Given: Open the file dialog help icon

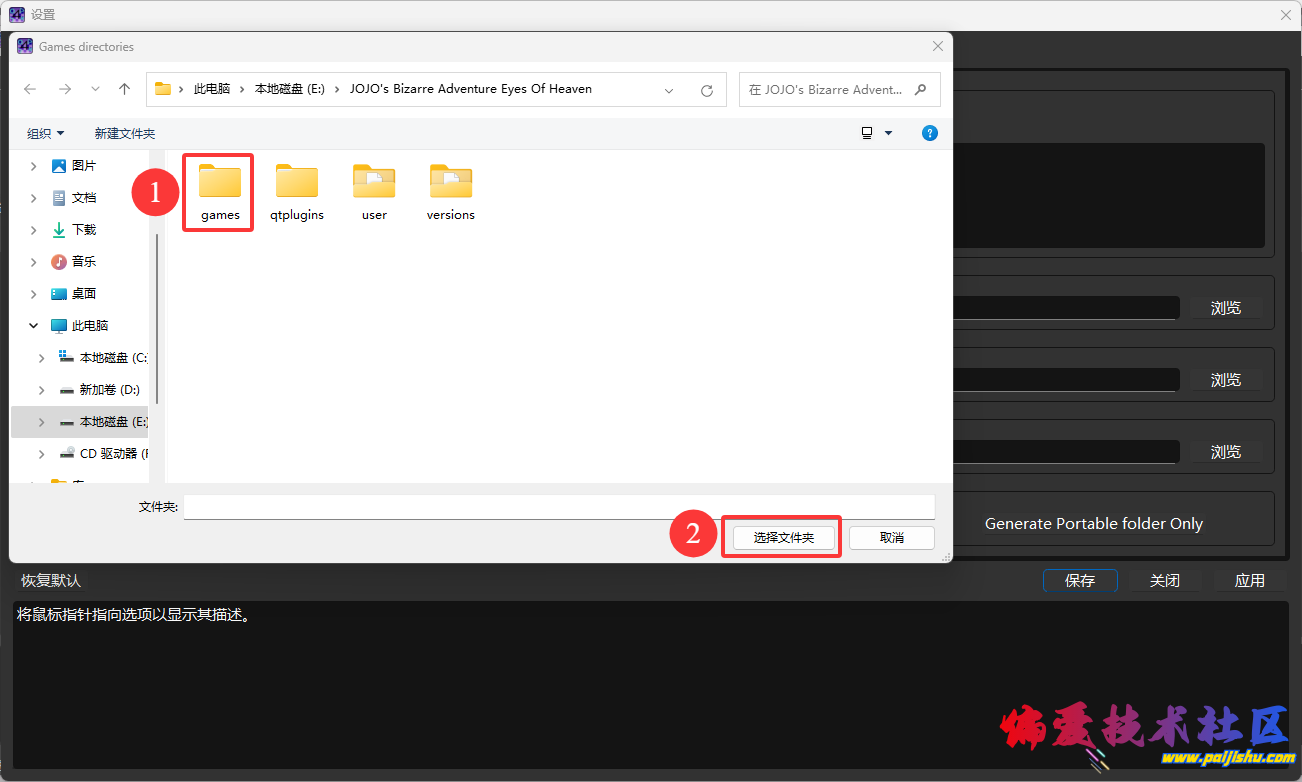Looking at the screenshot, I should coord(930,133).
